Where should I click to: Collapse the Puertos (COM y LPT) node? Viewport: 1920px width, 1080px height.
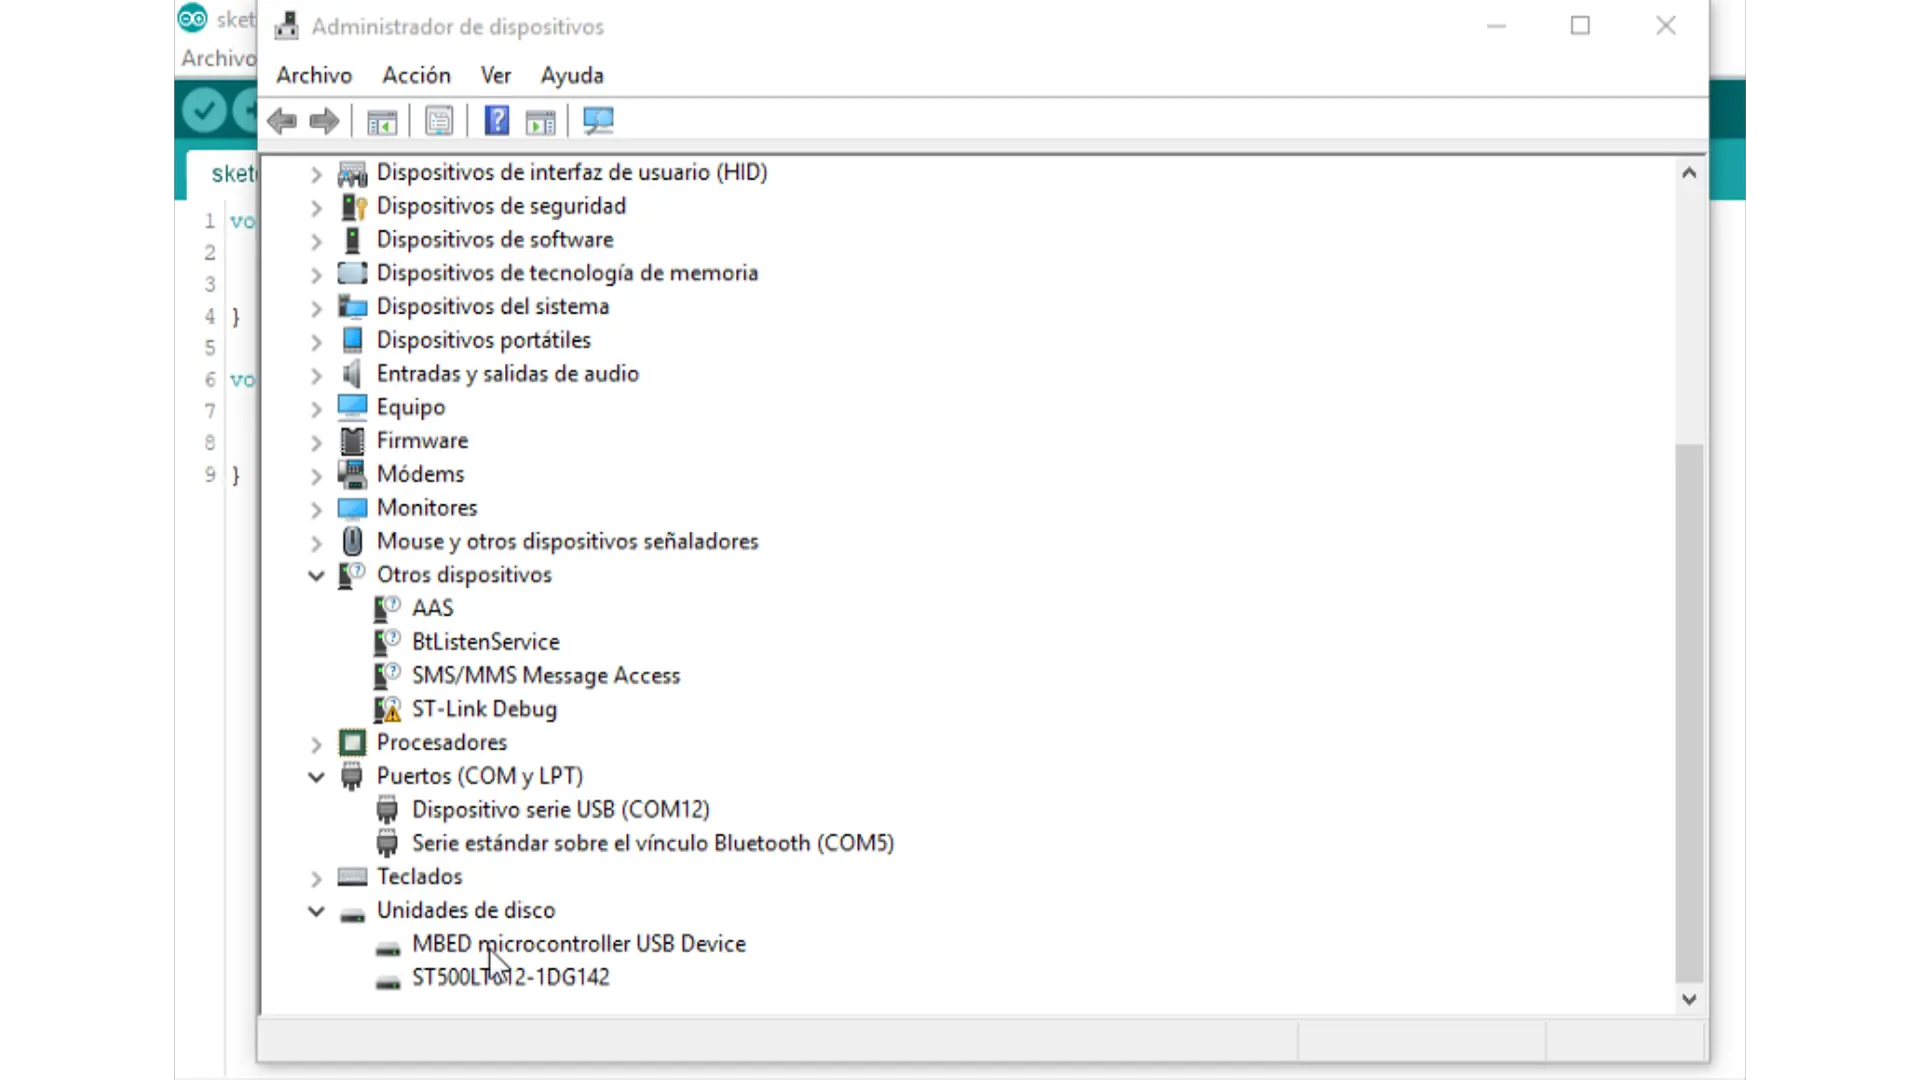(316, 776)
